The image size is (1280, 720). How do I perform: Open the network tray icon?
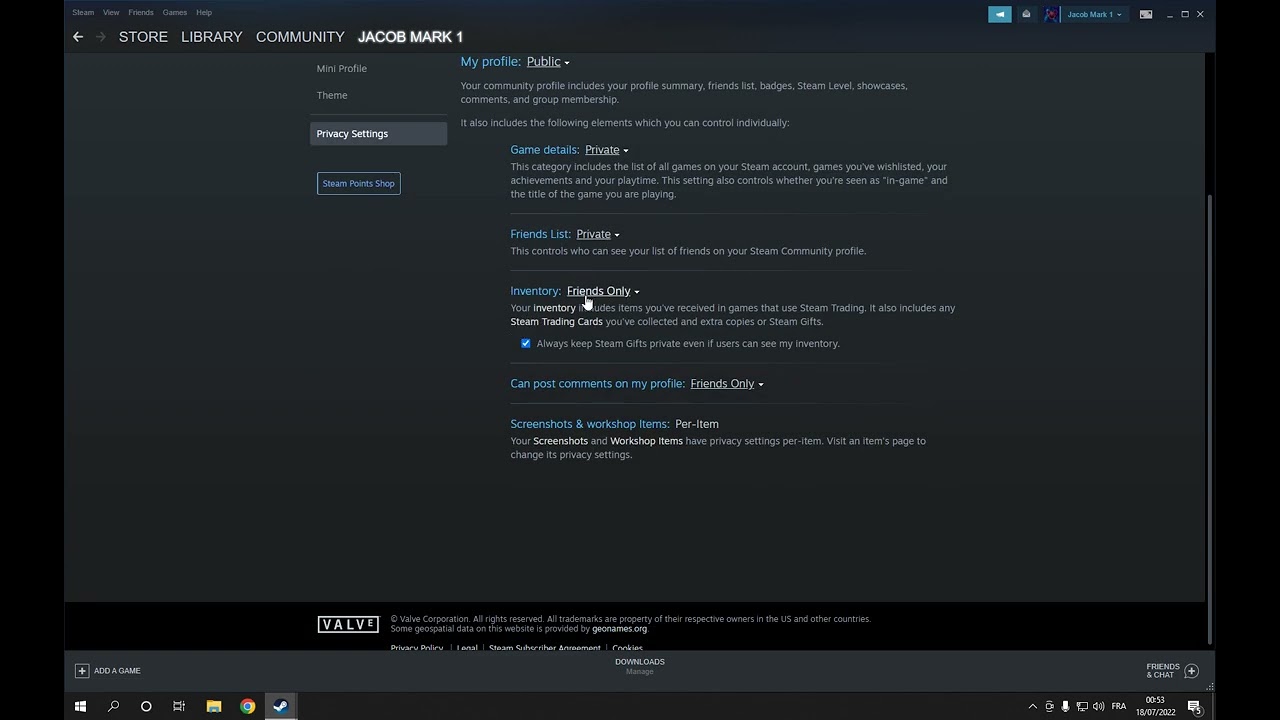pyautogui.click(x=1082, y=707)
